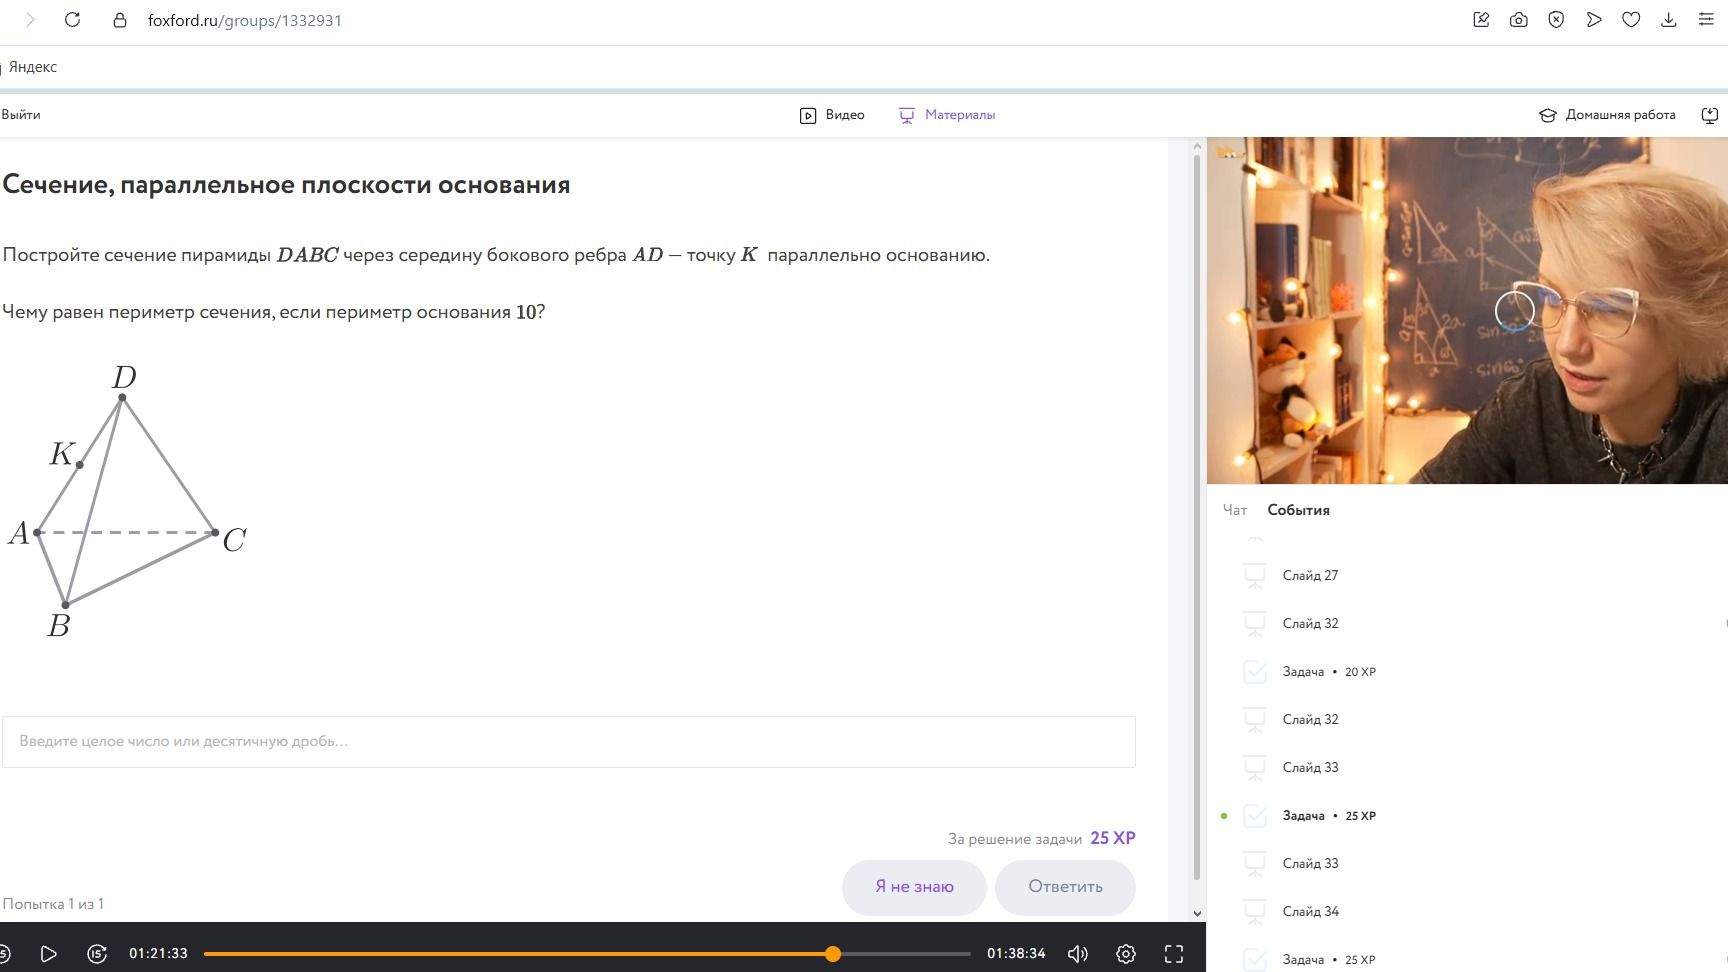Switch to Видео tab
Viewport: 1728px width, 972px height.
click(832, 115)
